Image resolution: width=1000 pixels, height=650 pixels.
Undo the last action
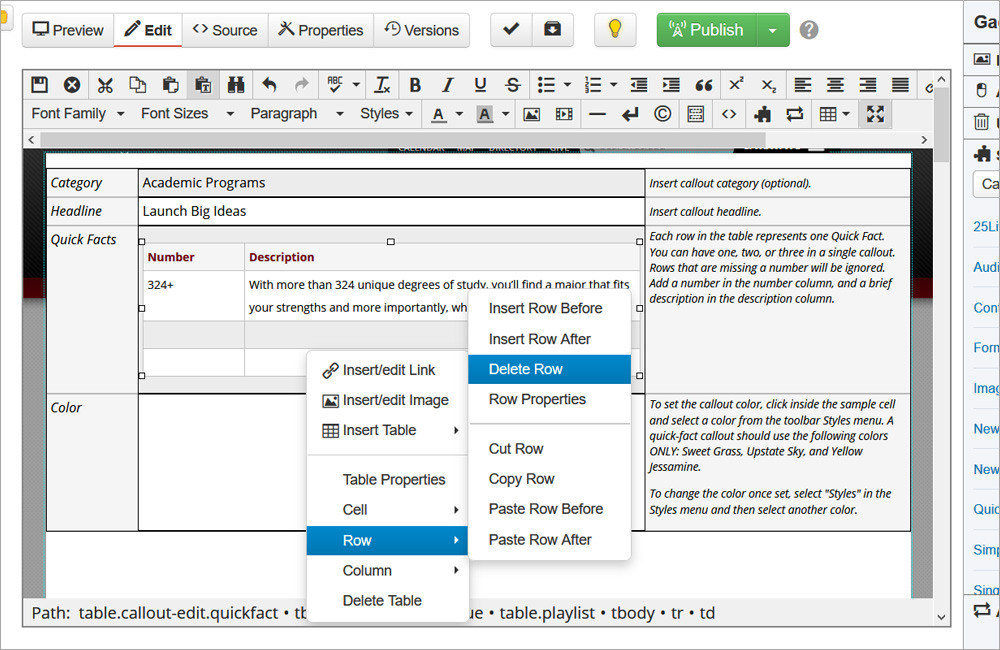tap(269, 85)
